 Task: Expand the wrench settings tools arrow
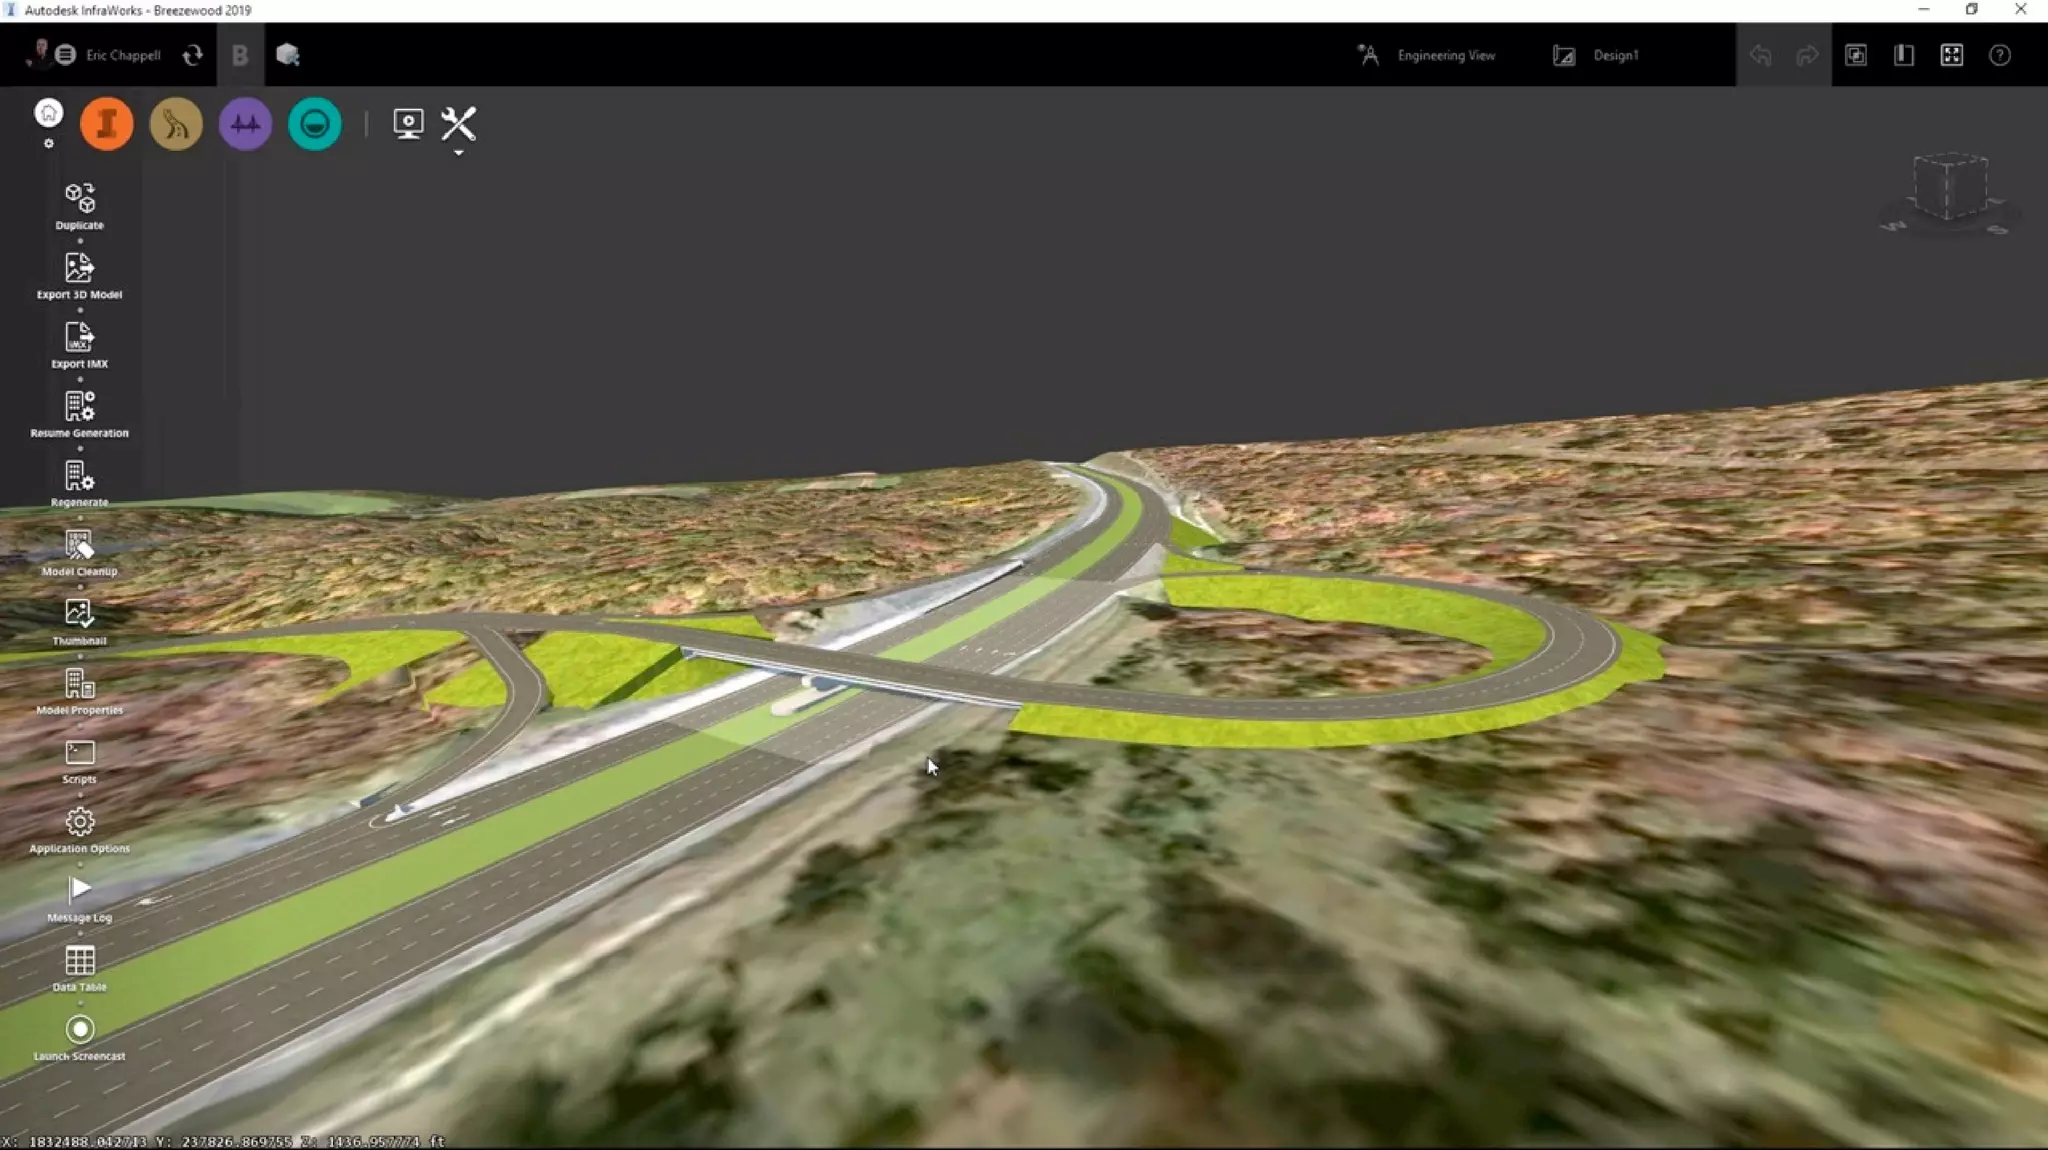[458, 153]
